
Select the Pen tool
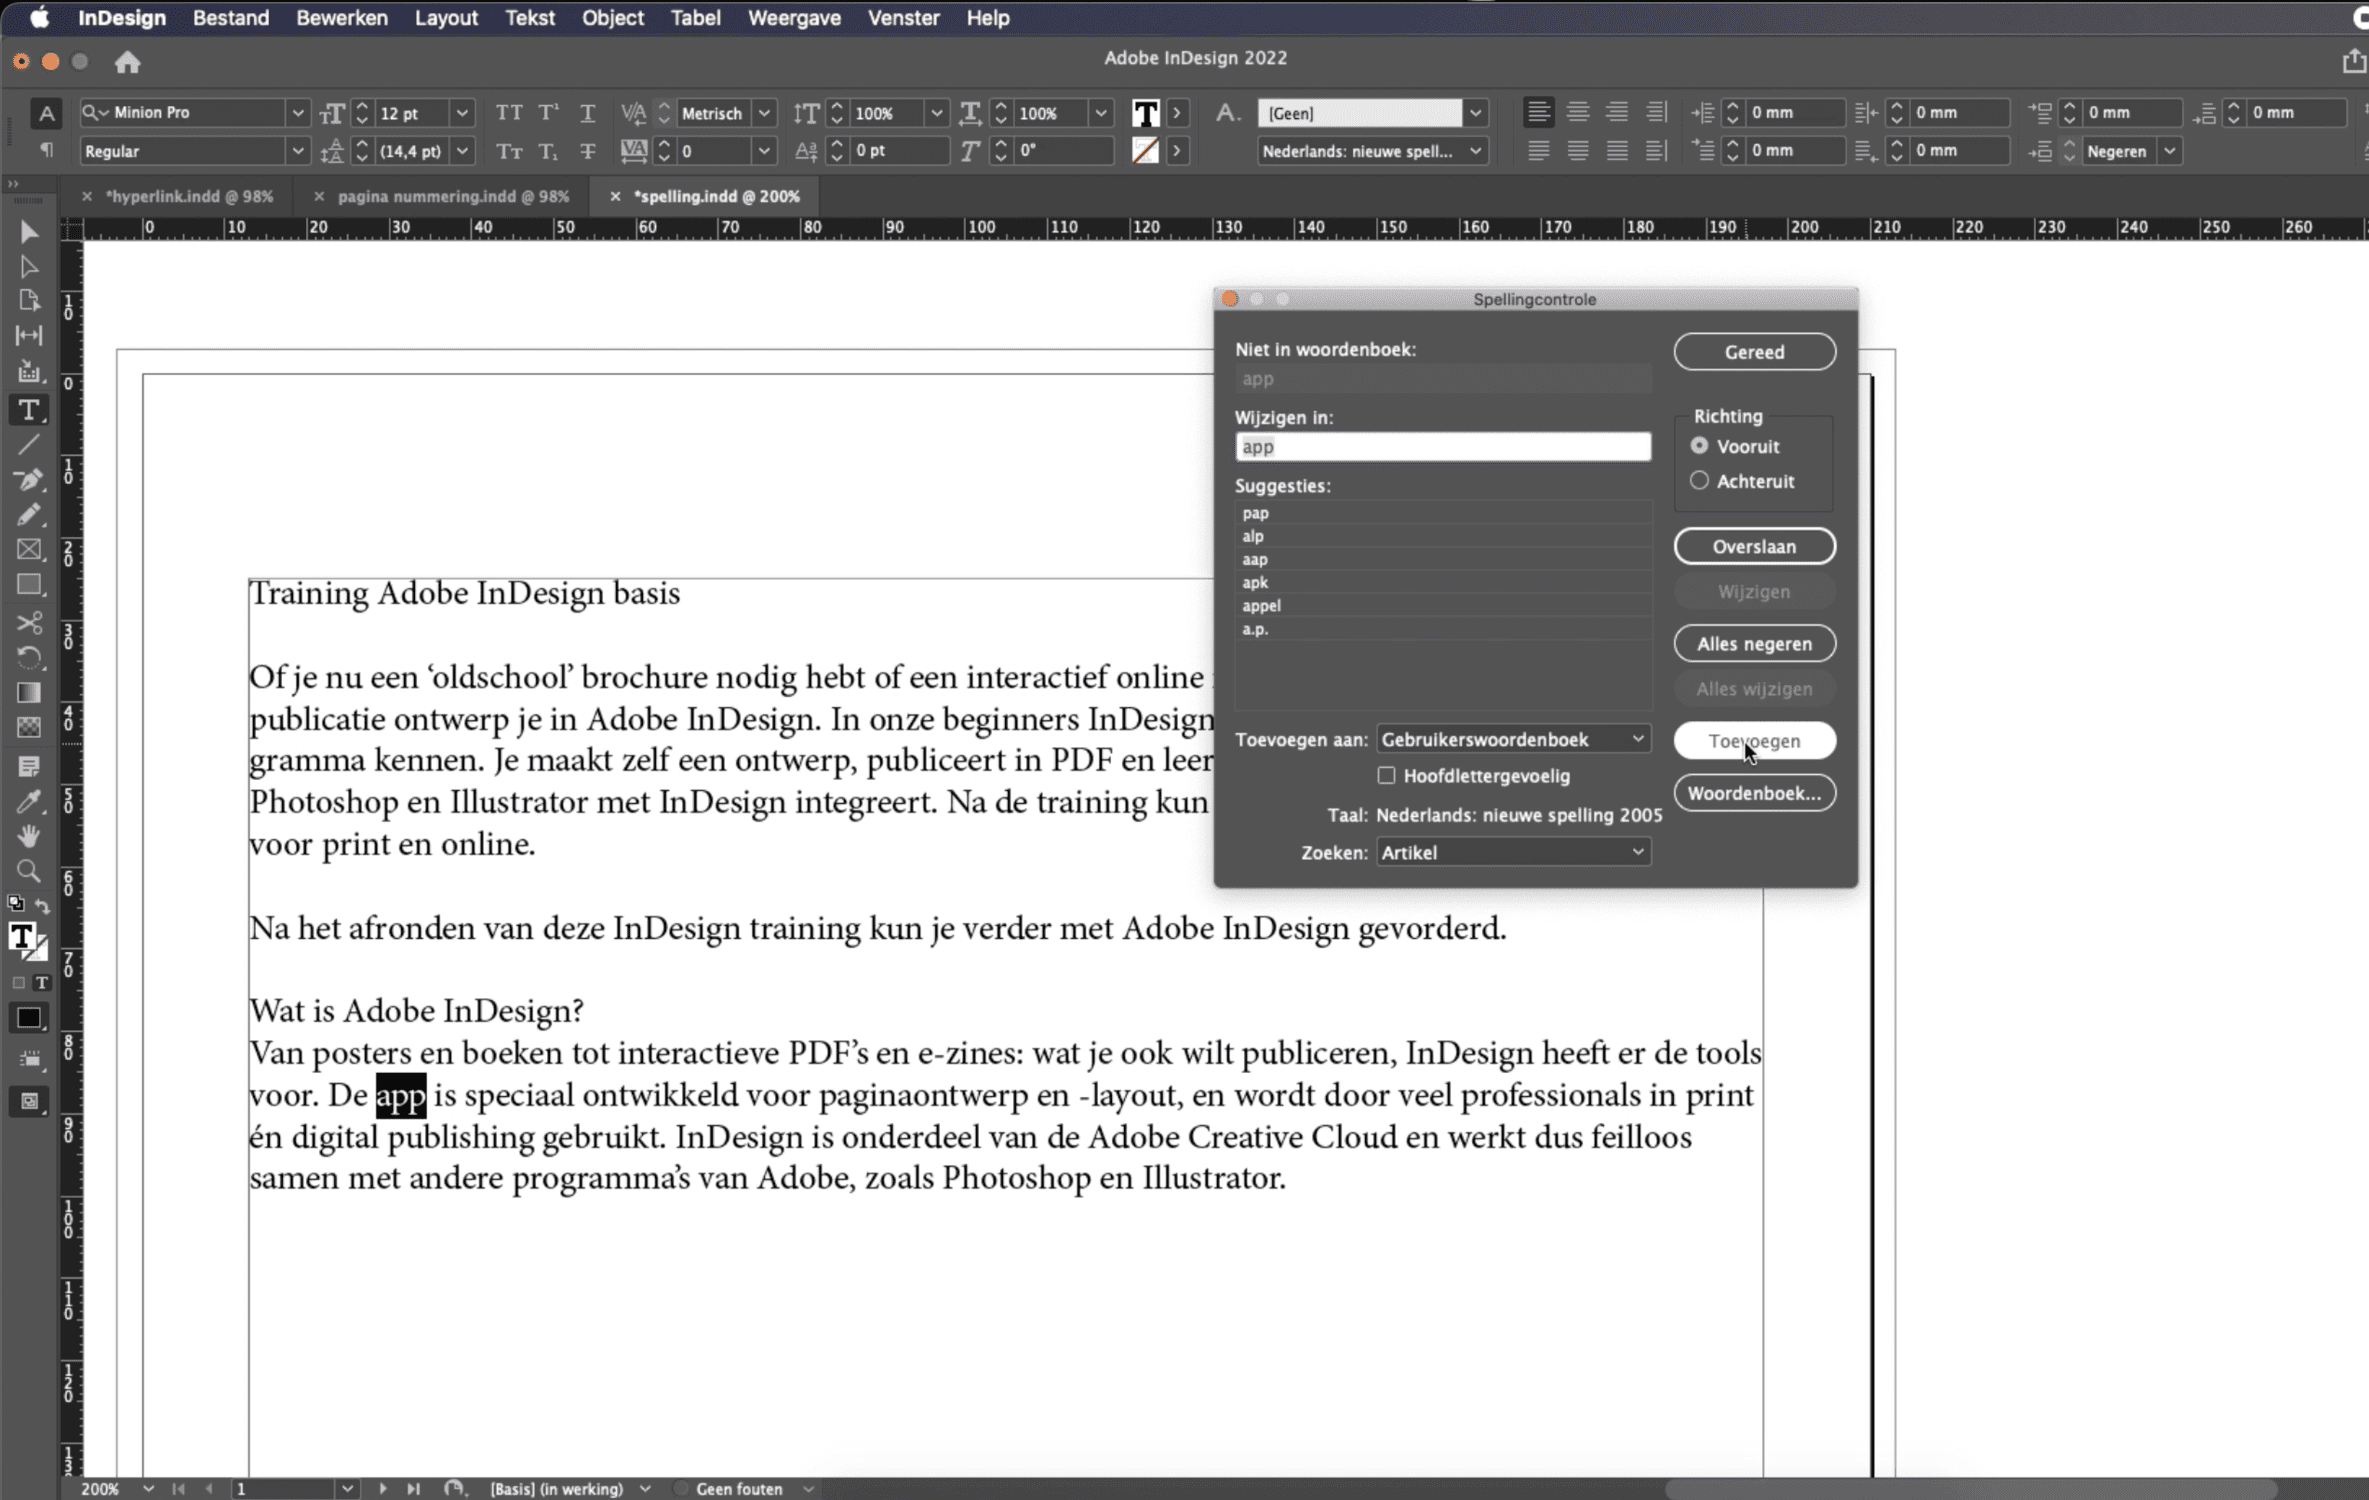tap(29, 480)
